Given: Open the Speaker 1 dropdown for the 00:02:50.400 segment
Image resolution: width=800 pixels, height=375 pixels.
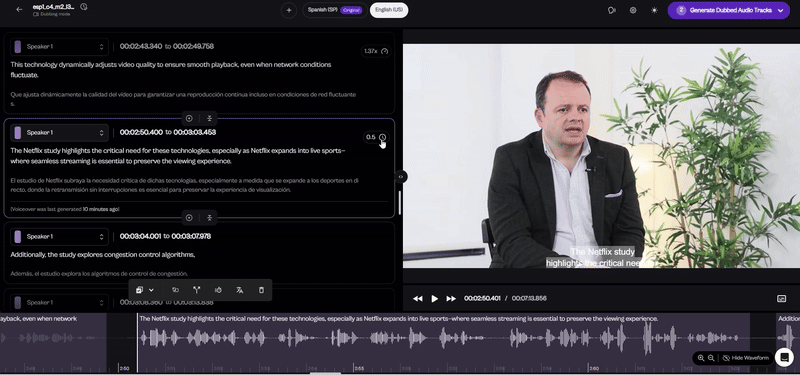Looking at the screenshot, I should pyautogui.click(x=60, y=133).
